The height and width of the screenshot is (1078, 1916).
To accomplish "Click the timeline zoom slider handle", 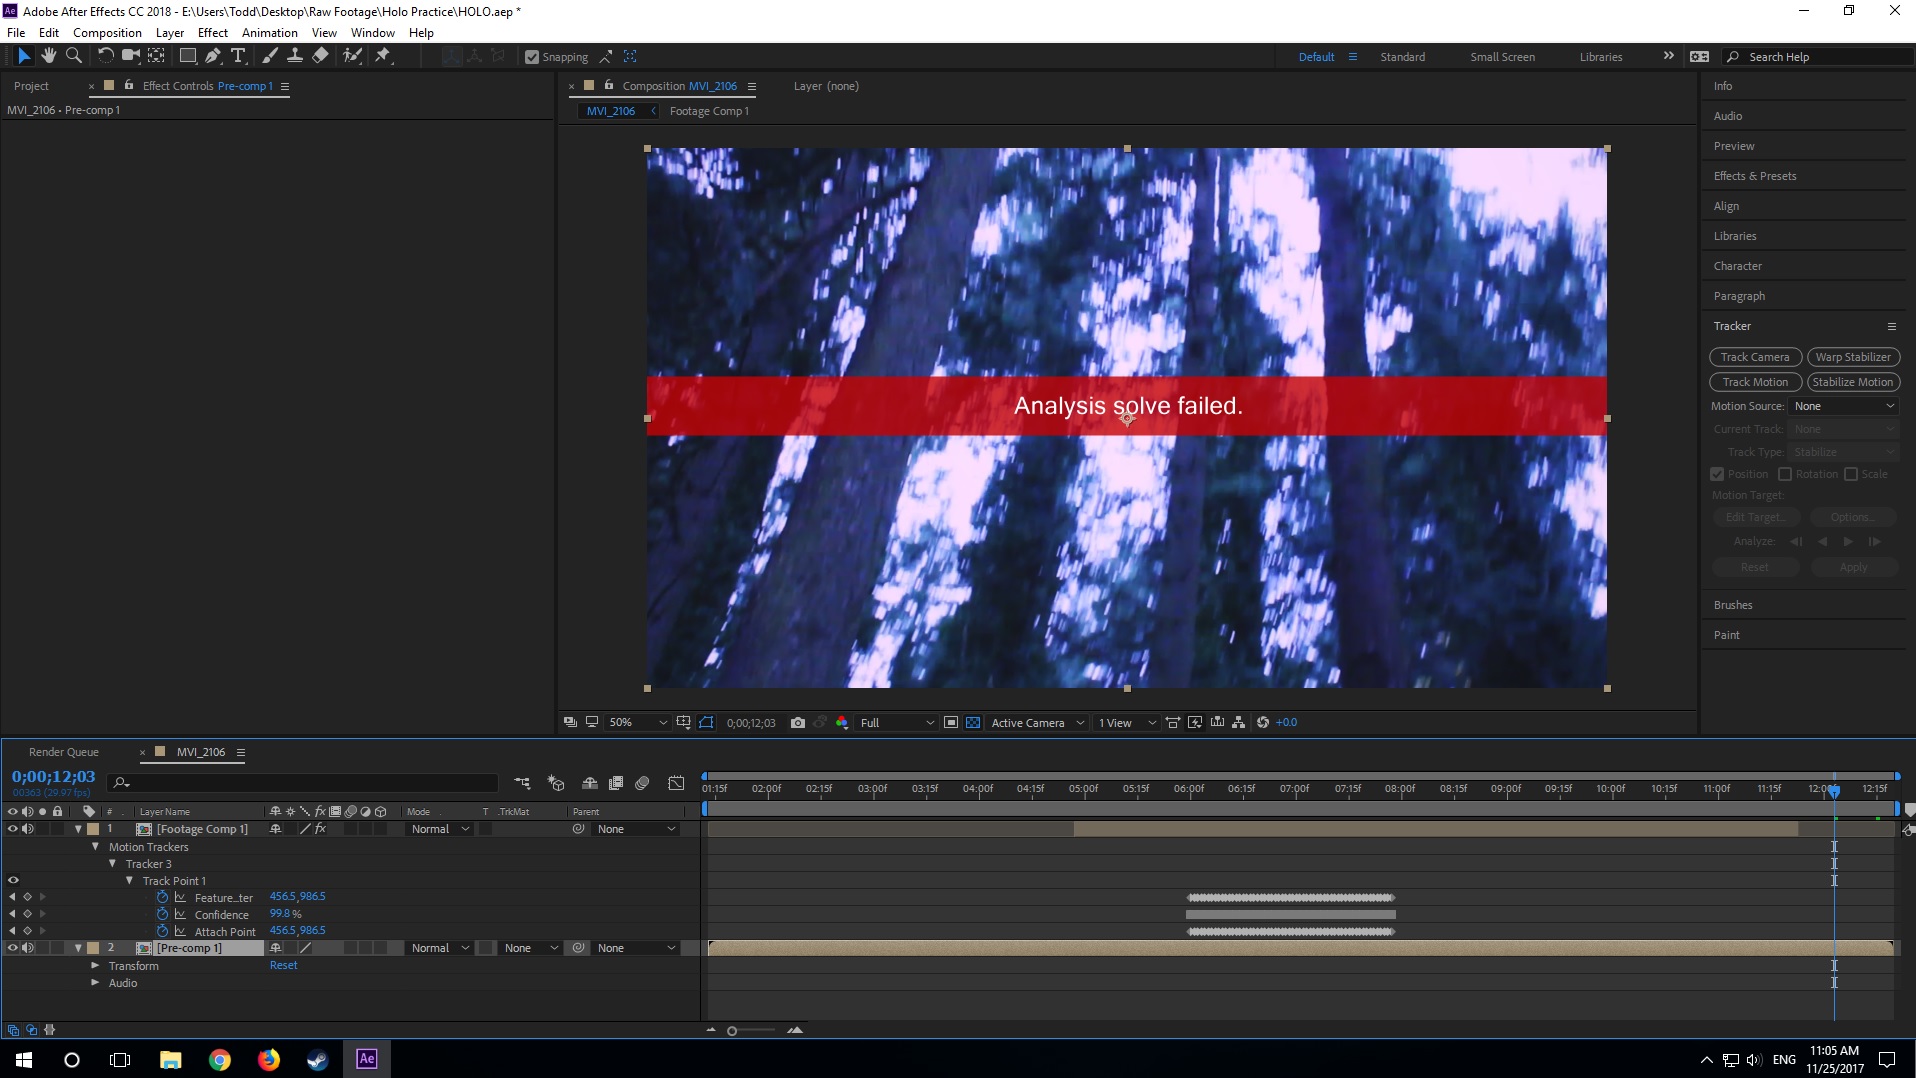I will point(732,1031).
